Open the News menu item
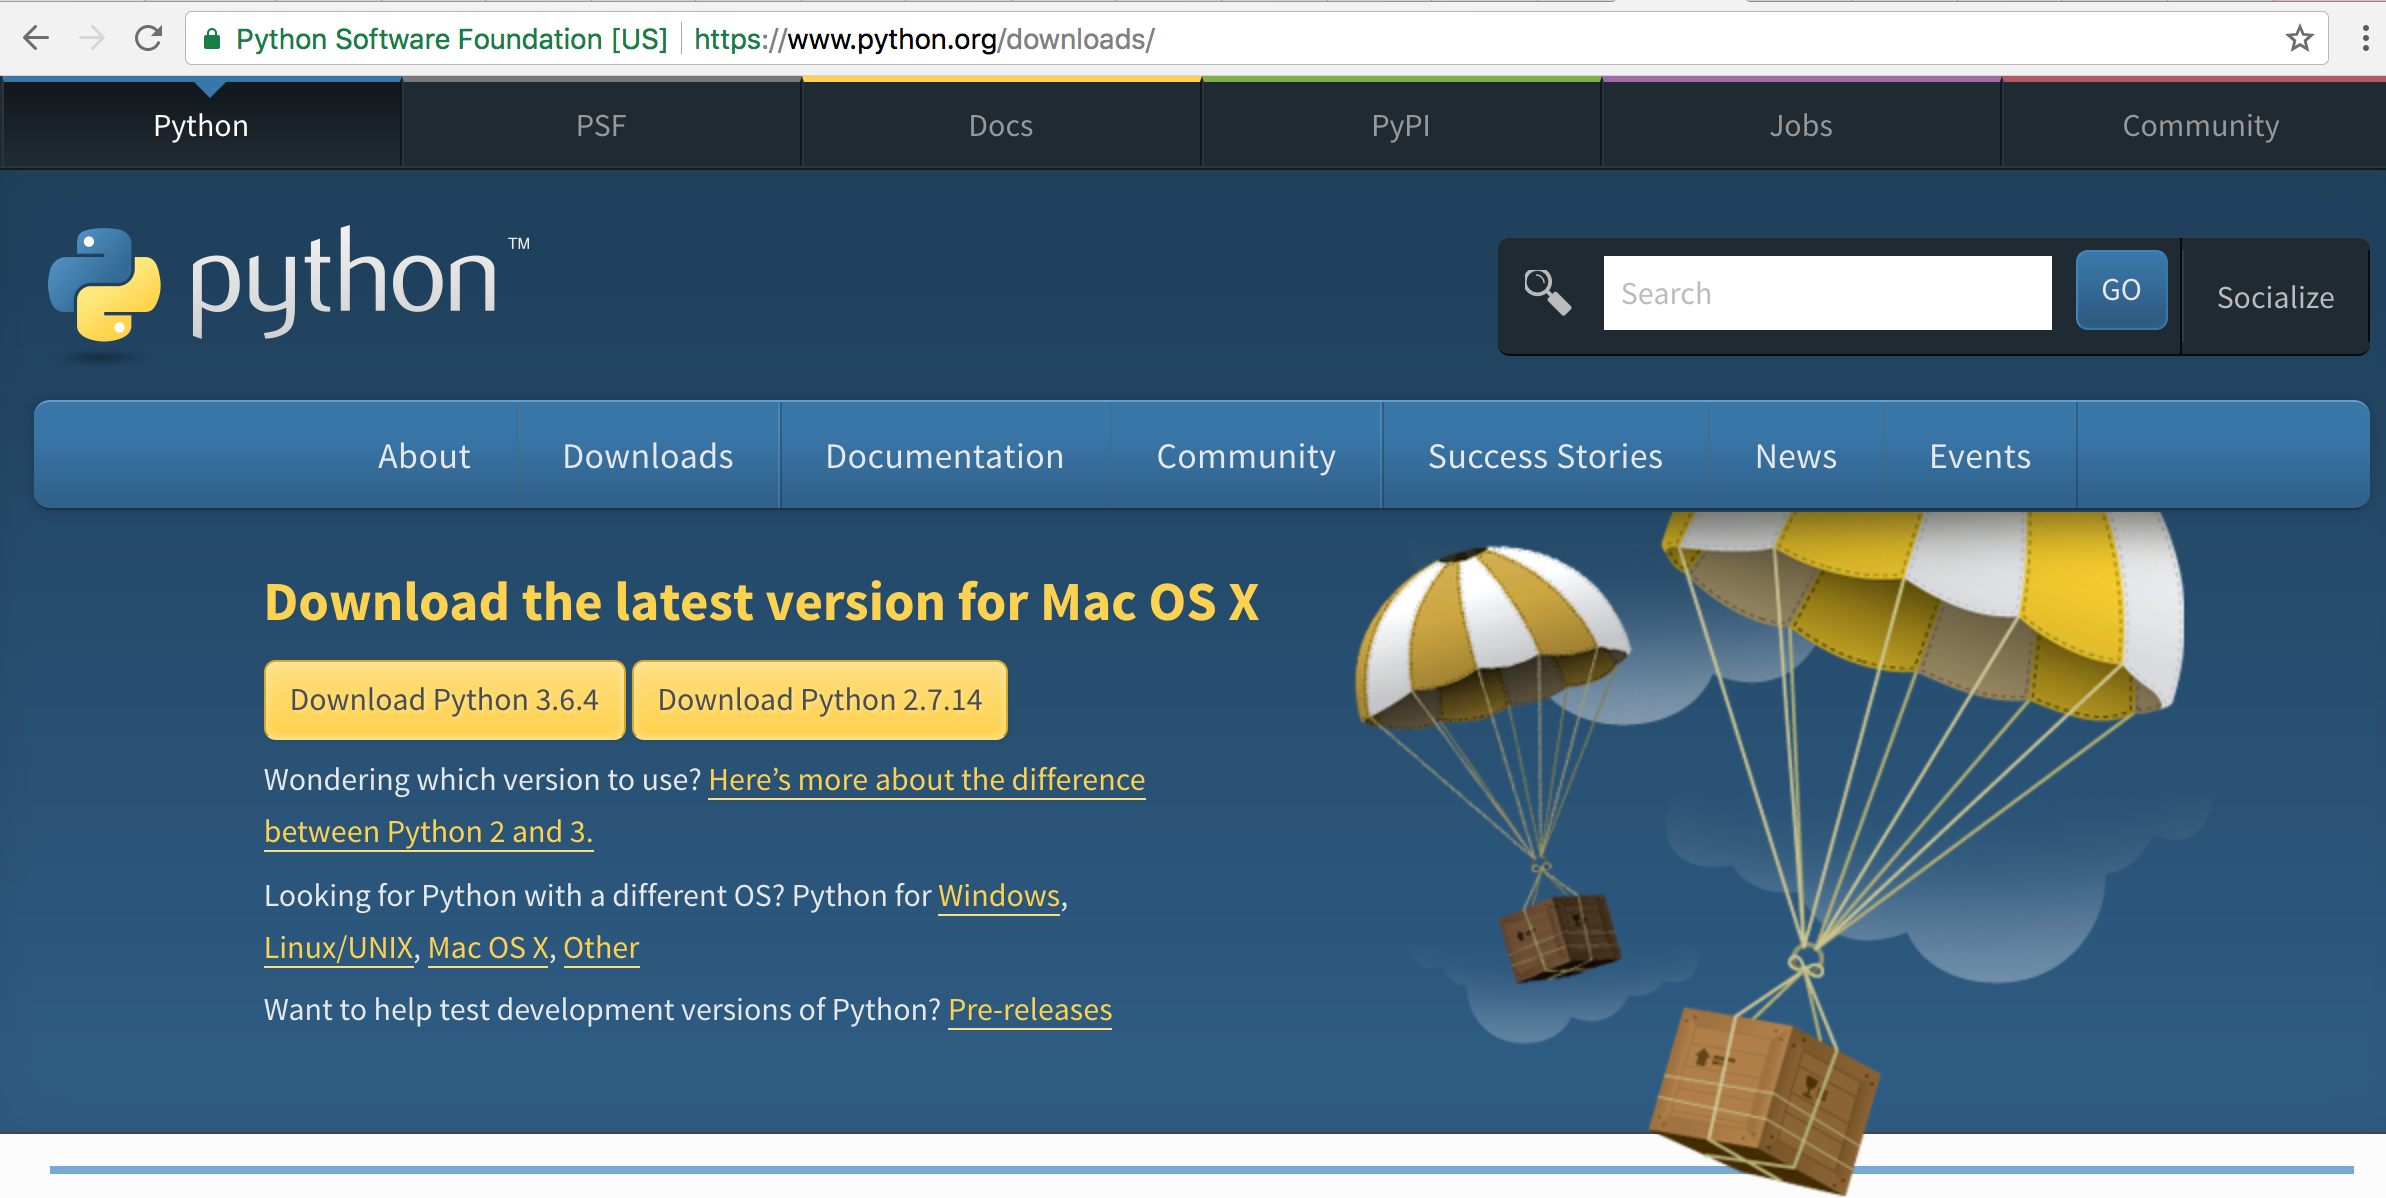Viewport: 2386px width, 1198px height. pyautogui.click(x=1796, y=456)
